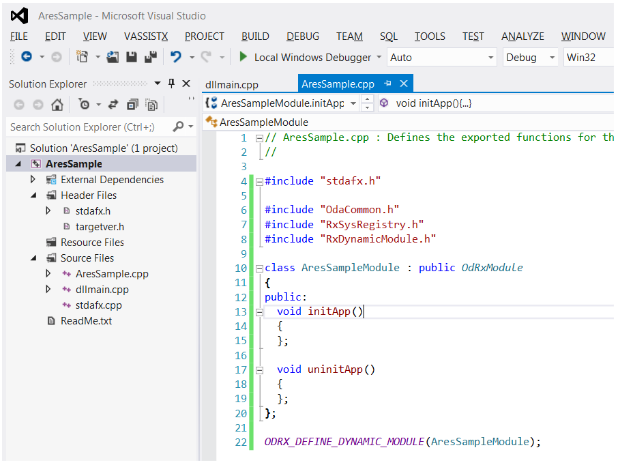Open the Solution Explorer window options dropdown
The height and width of the screenshot is (465, 618).
point(157,83)
